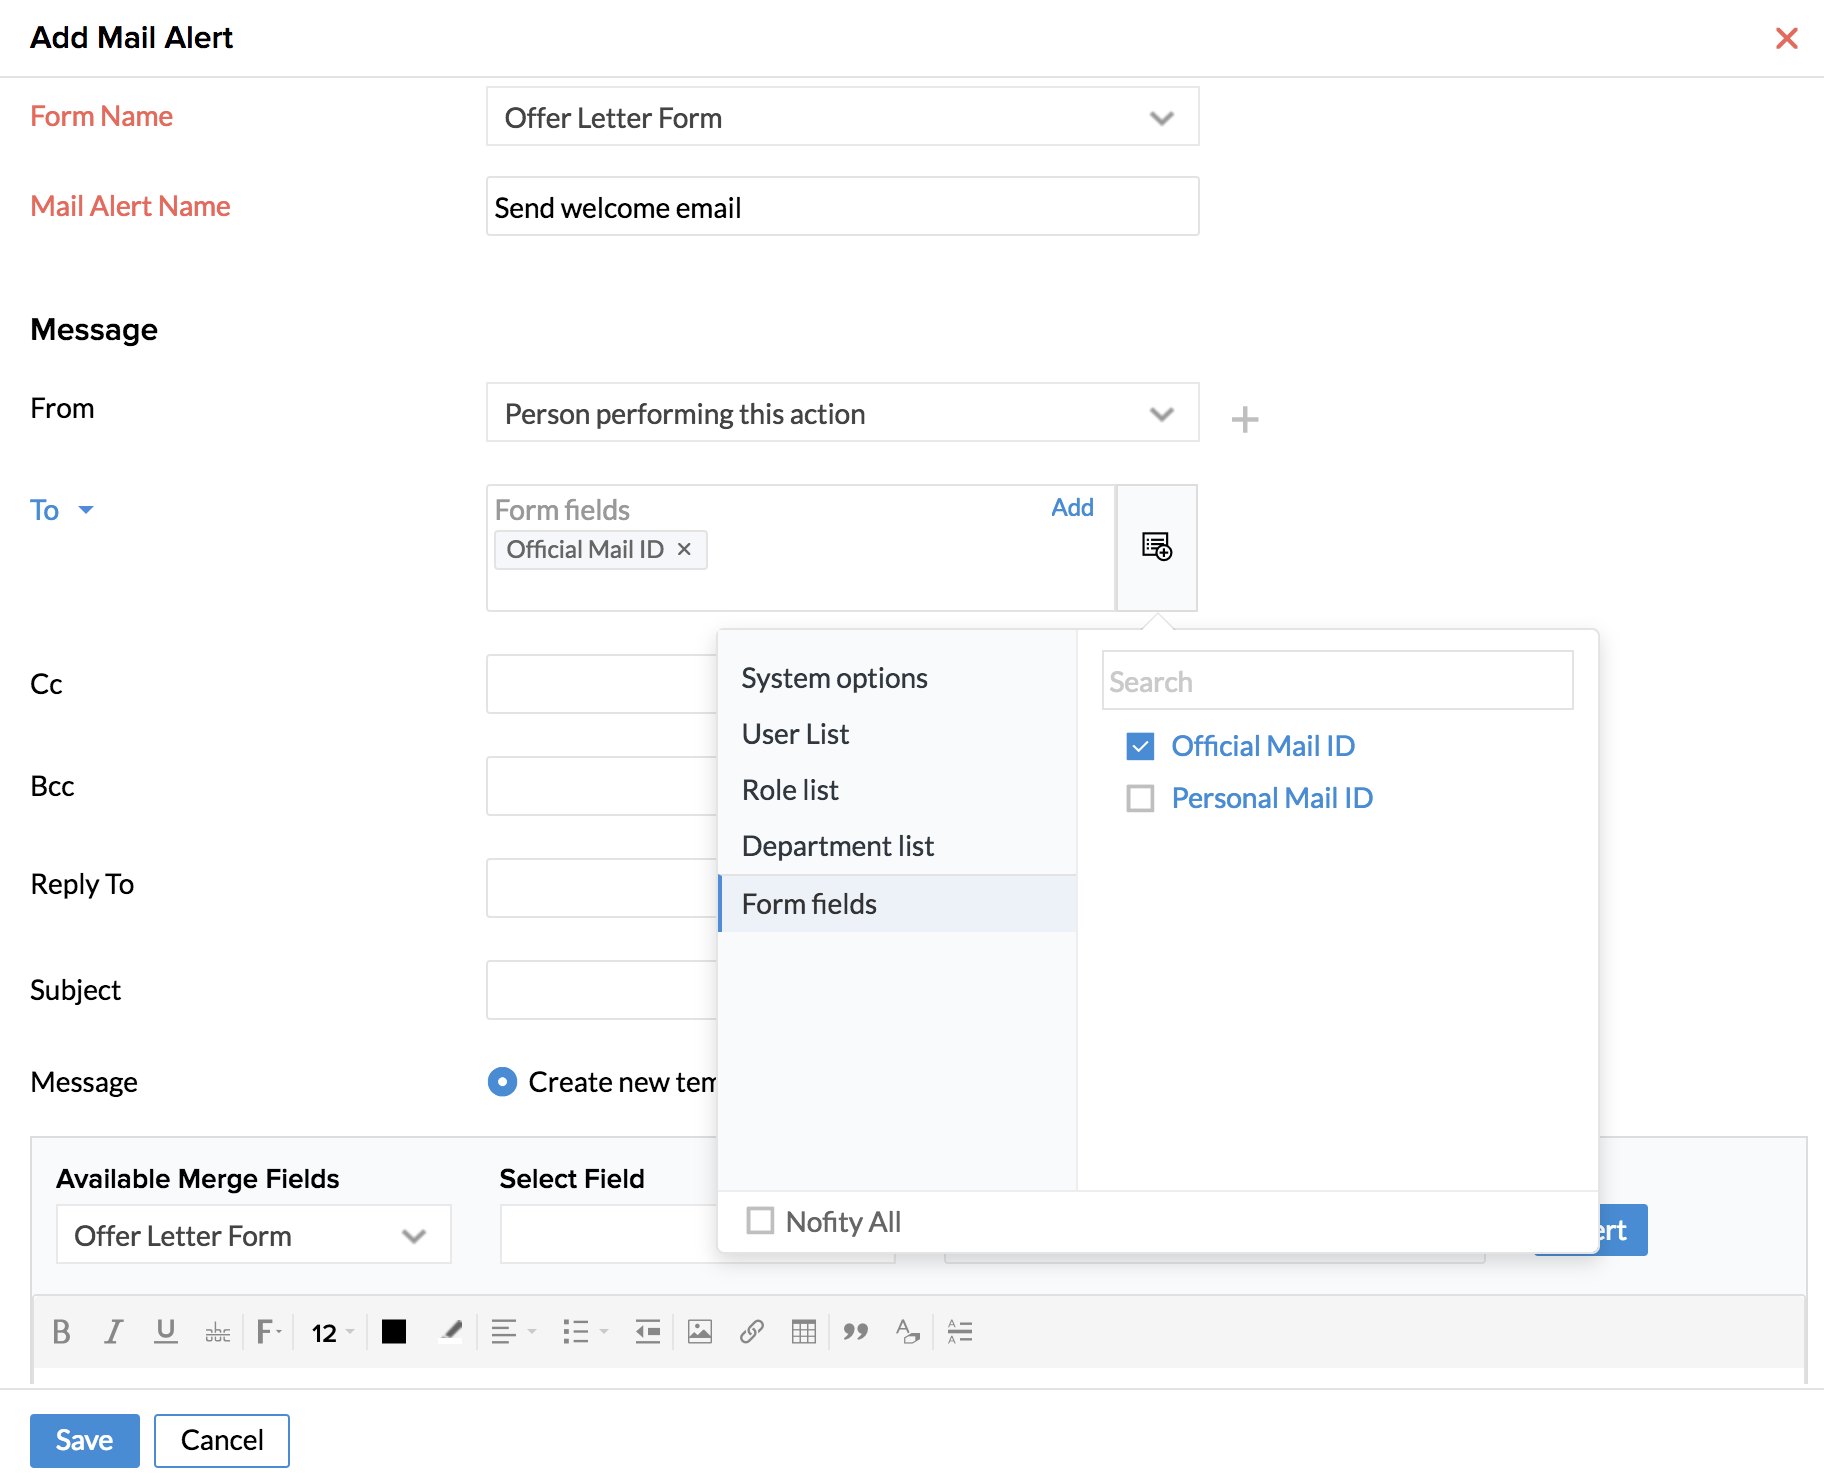The image size is (1824, 1480).
Task: Choose Department list from the options
Action: (838, 846)
